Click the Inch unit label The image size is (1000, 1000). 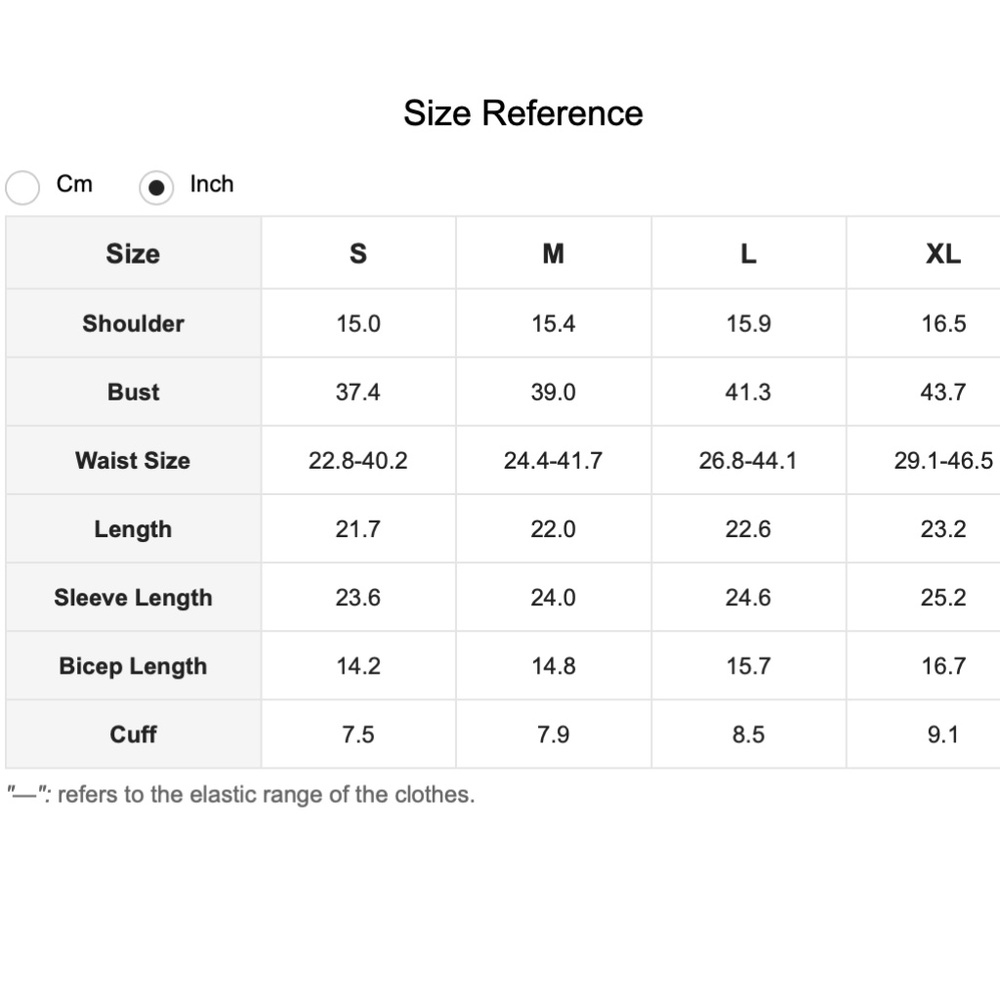212,184
